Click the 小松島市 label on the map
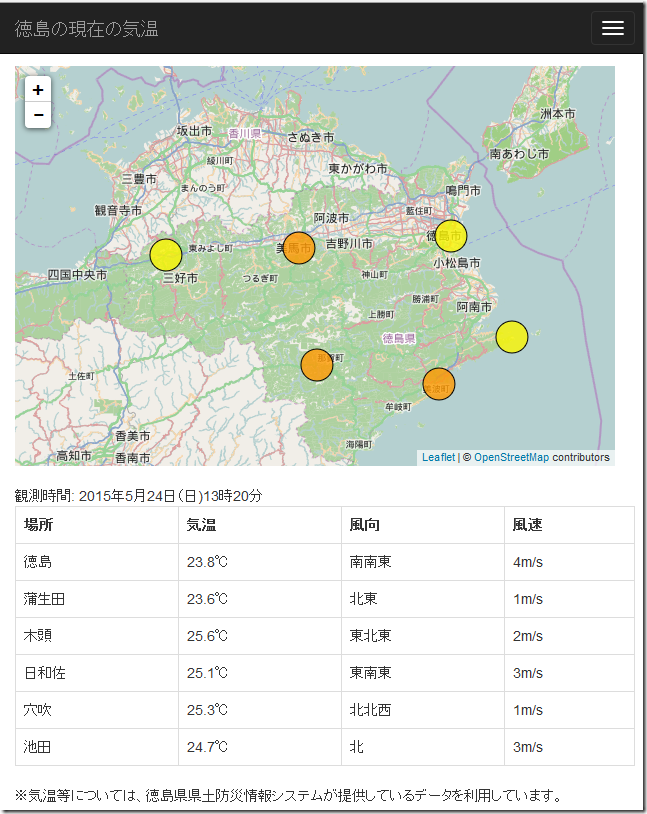 (x=457, y=263)
